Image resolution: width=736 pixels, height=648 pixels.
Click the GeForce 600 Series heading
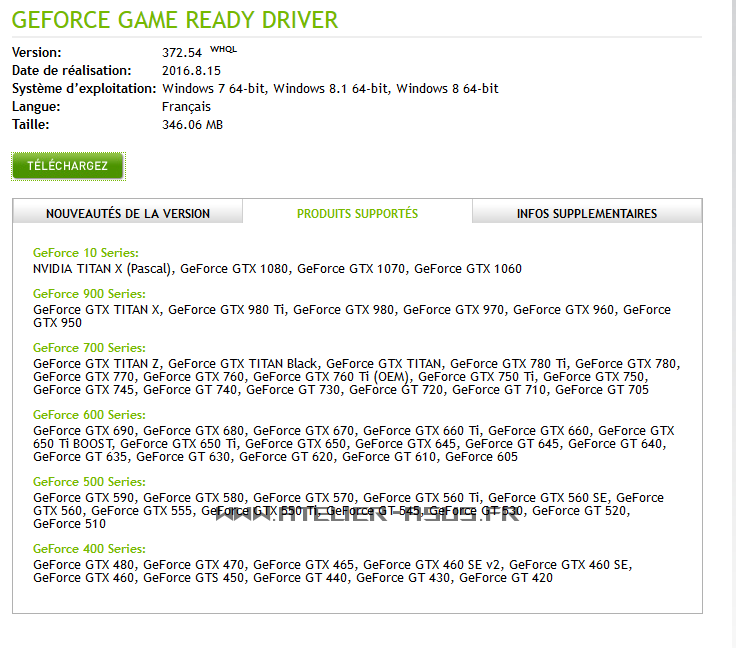point(89,415)
